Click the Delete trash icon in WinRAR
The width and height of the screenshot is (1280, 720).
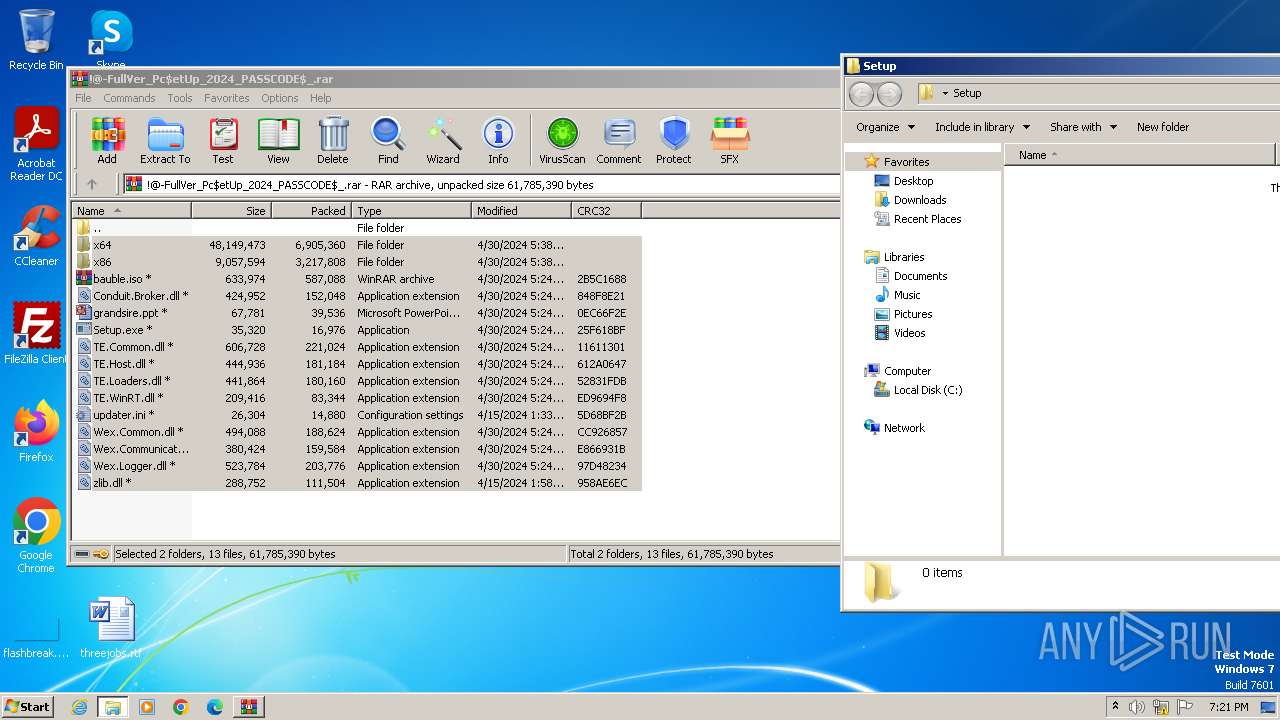coord(333,141)
